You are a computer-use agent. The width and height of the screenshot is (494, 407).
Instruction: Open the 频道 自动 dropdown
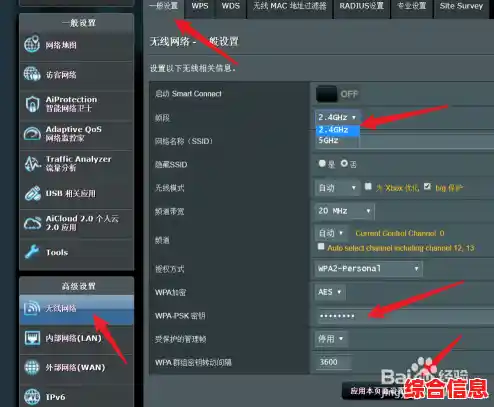[331, 233]
